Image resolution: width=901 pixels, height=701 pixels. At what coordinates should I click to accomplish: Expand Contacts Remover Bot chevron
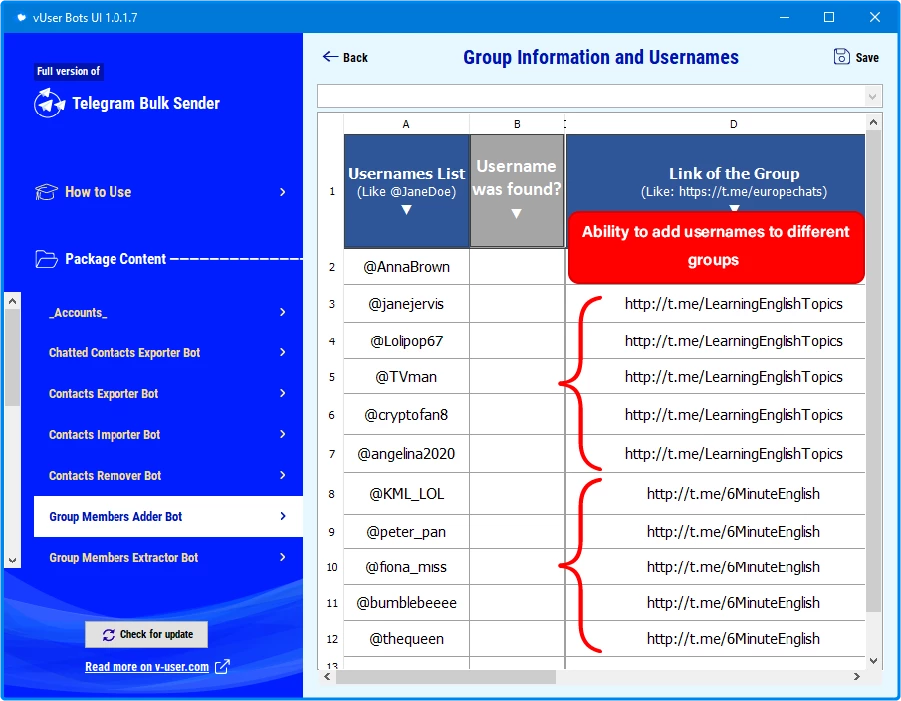click(283, 475)
